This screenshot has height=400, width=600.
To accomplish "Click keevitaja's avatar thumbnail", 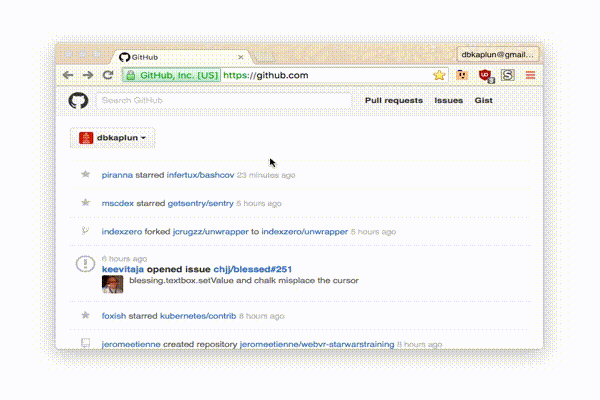I will click(x=112, y=284).
